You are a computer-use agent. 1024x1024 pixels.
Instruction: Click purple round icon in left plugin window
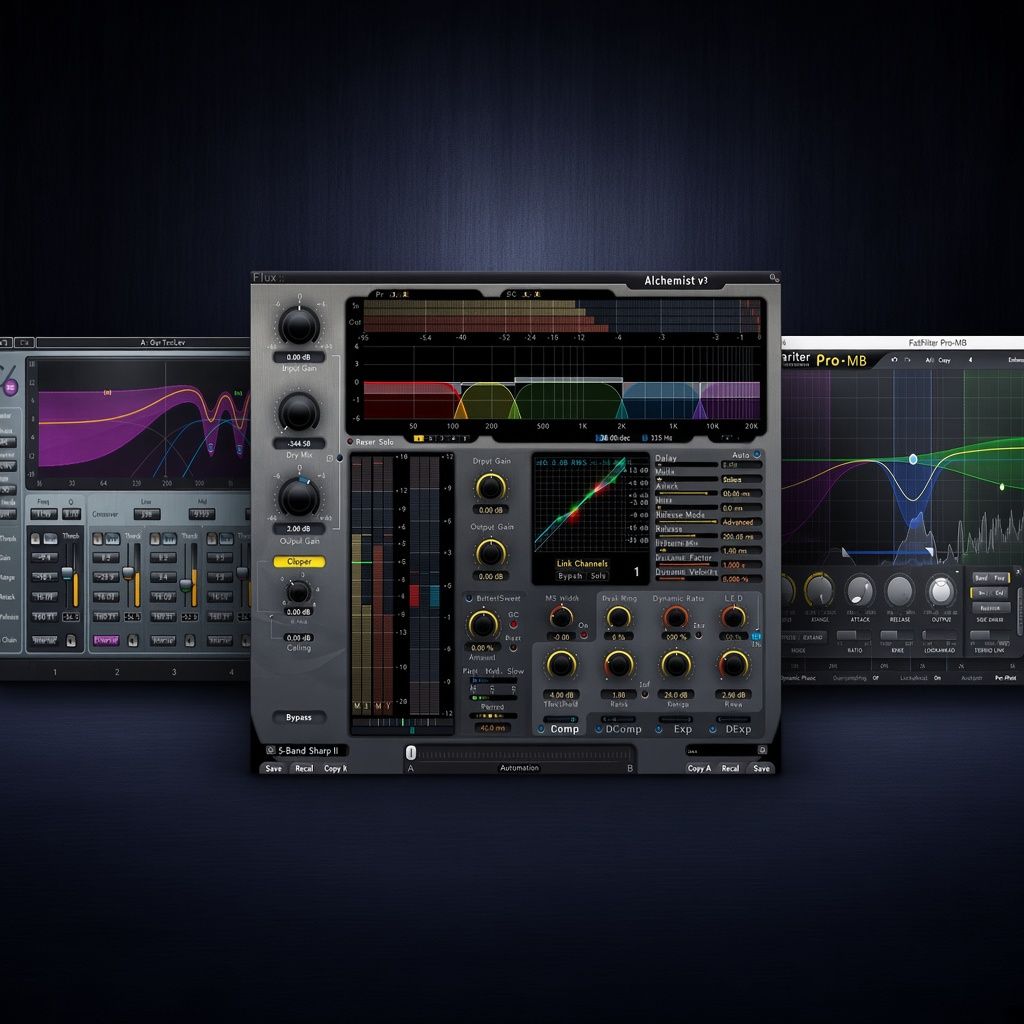[10, 388]
